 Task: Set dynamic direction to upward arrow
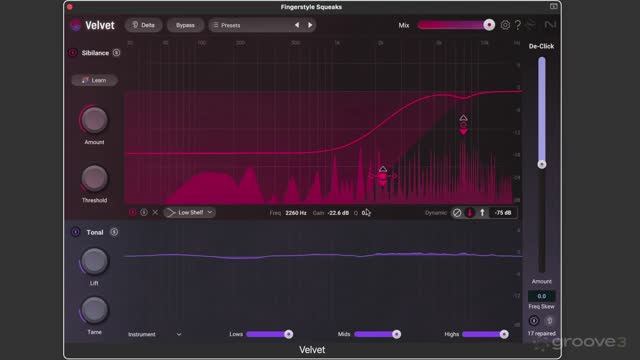482,213
